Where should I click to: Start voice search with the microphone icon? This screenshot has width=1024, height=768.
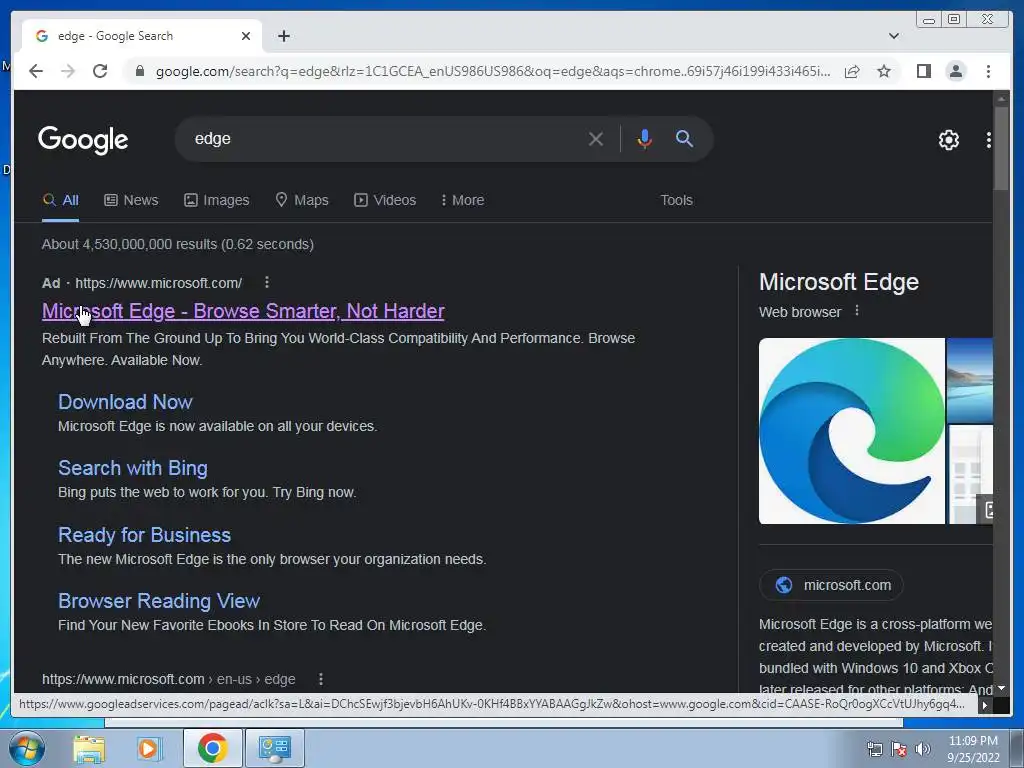tap(644, 139)
